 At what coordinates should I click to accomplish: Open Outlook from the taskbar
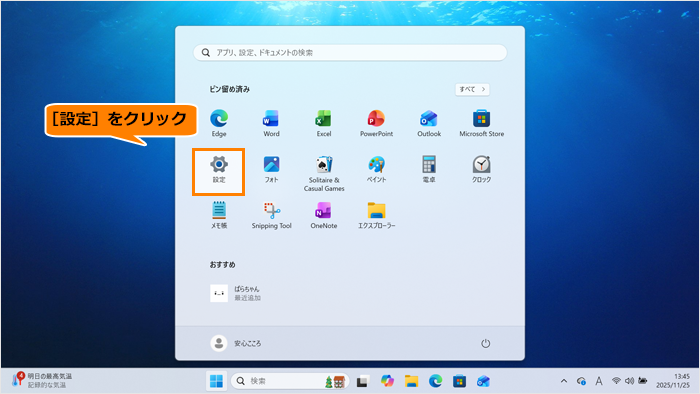pyautogui.click(x=483, y=381)
